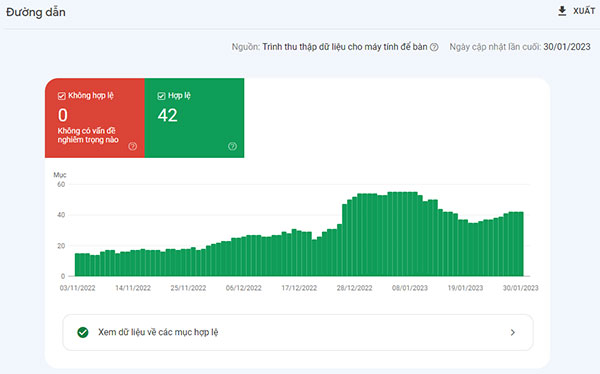Image resolution: width=600 pixels, height=374 pixels.
Task: Click the chart bar above 28/12/2022
Action: tap(355, 236)
